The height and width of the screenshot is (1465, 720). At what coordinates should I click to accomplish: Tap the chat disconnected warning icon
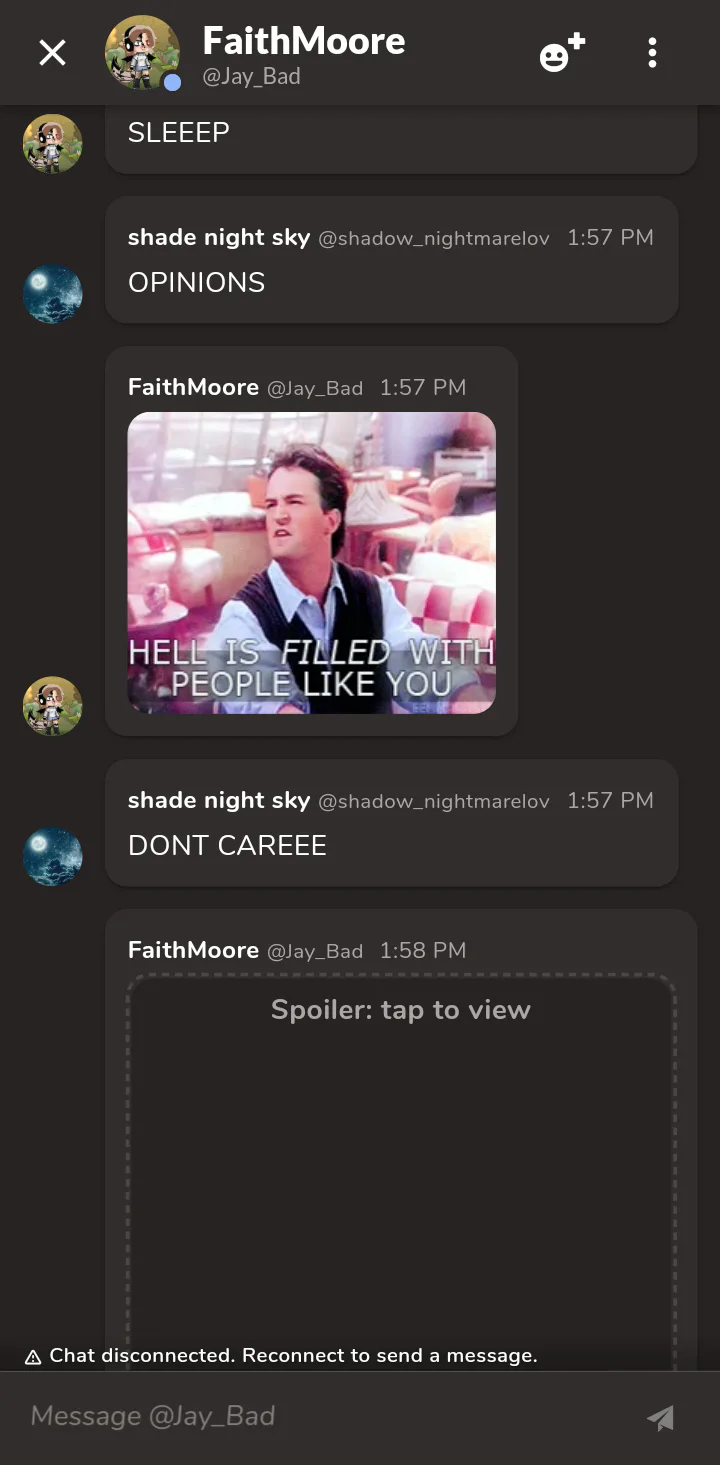[33, 1357]
